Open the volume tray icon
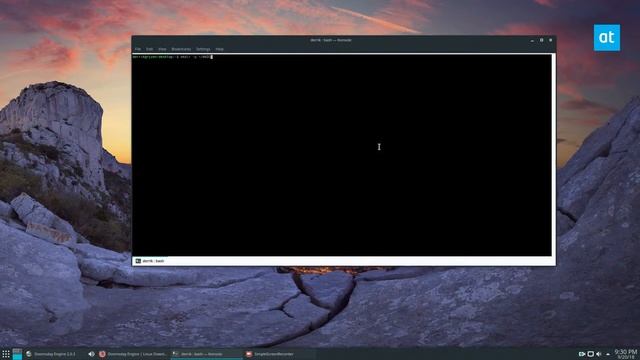Image resolution: width=640 pixels, height=360 pixels. tap(598, 354)
